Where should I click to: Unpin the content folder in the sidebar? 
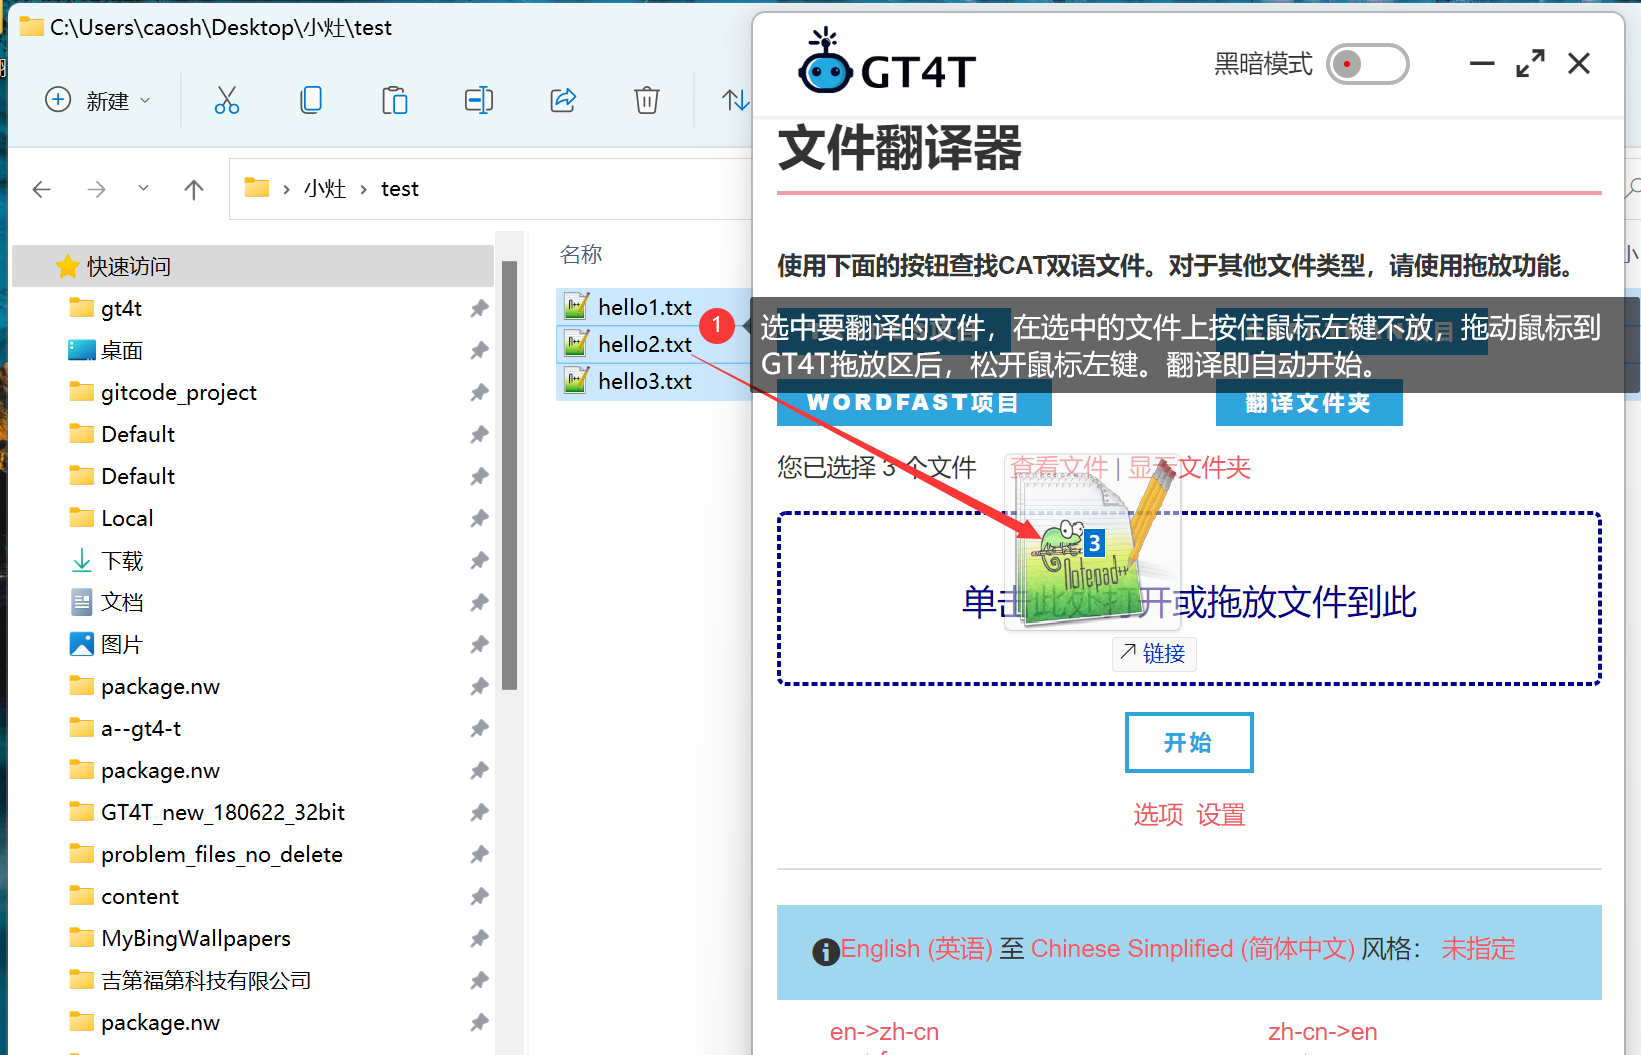point(479,896)
